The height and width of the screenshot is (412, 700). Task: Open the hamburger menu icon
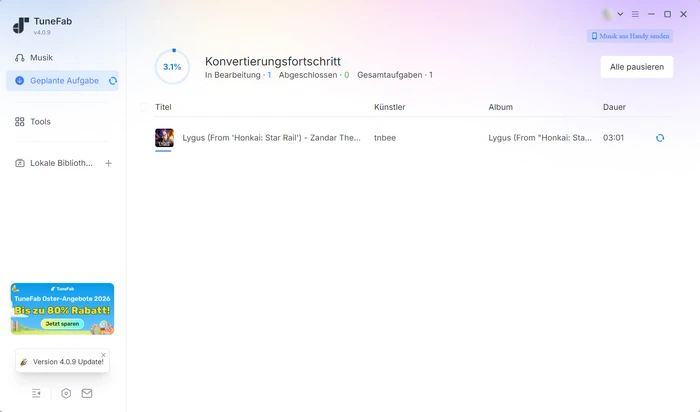[x=635, y=14]
